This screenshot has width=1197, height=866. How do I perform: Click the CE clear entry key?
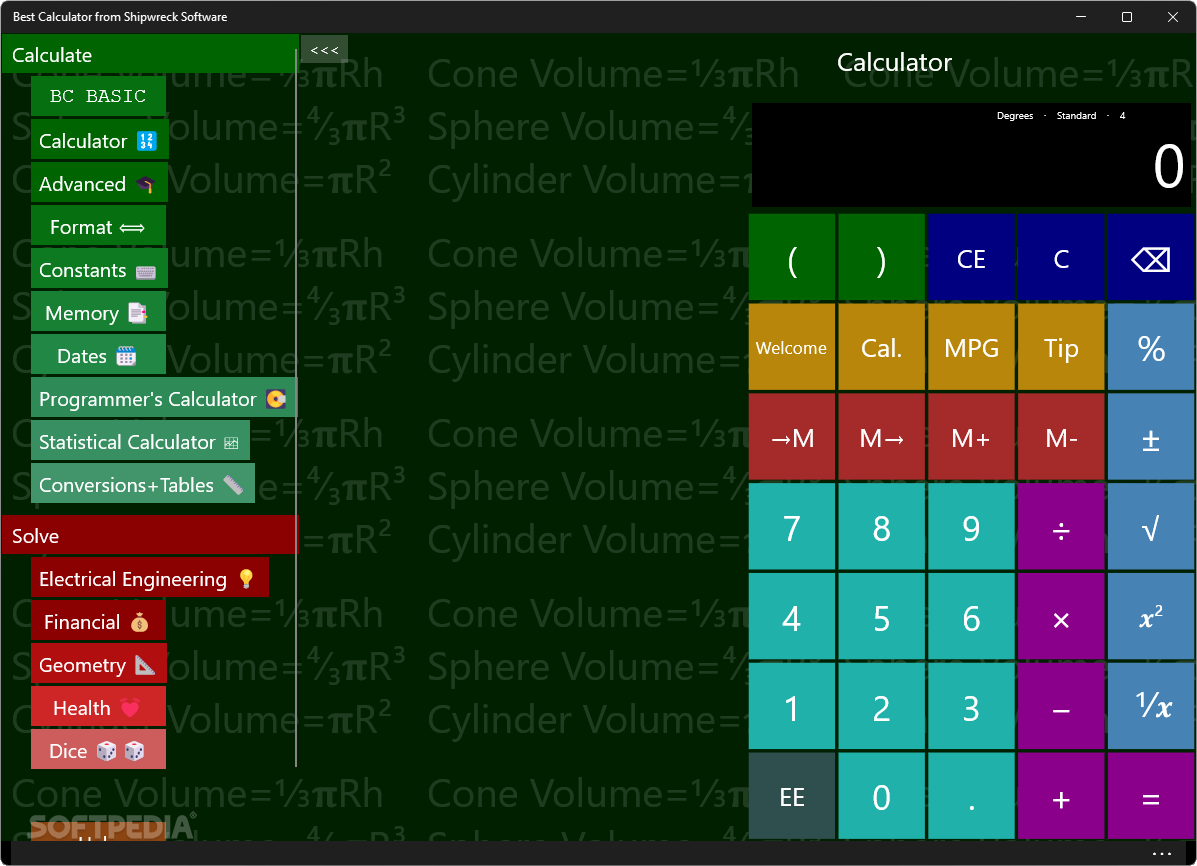point(971,257)
